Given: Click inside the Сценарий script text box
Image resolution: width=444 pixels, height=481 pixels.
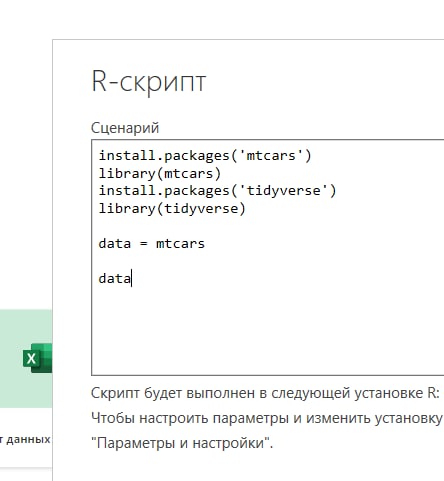Looking at the screenshot, I should click(268, 257).
